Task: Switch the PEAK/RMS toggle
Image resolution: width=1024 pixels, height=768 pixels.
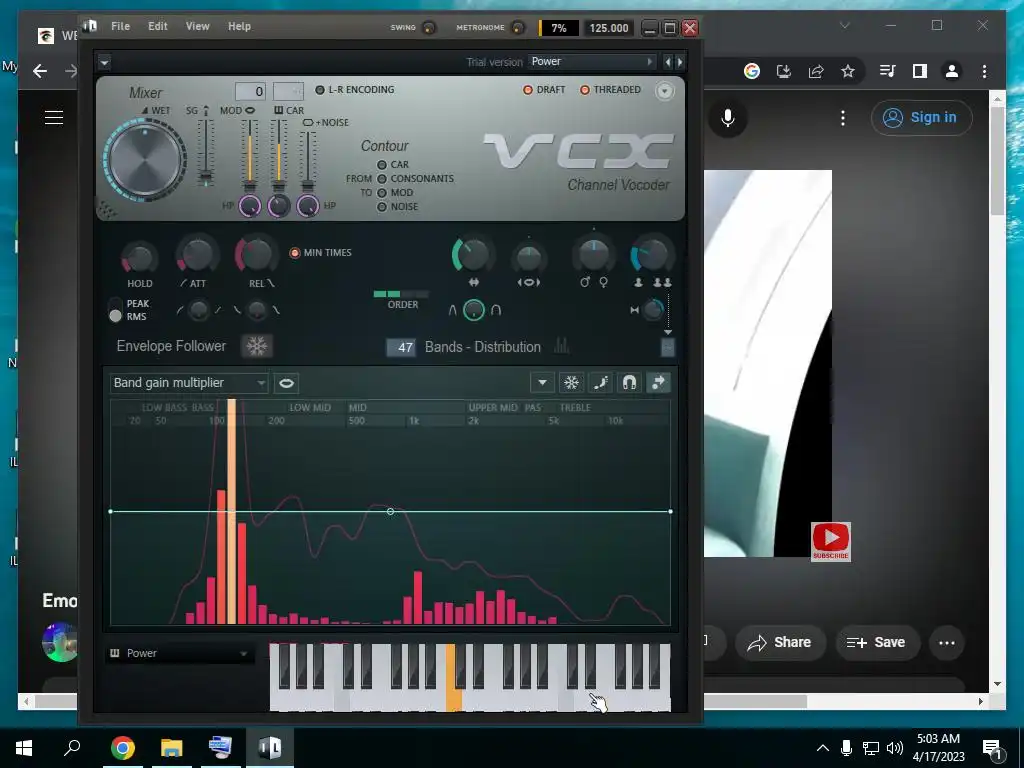Action: click(116, 310)
